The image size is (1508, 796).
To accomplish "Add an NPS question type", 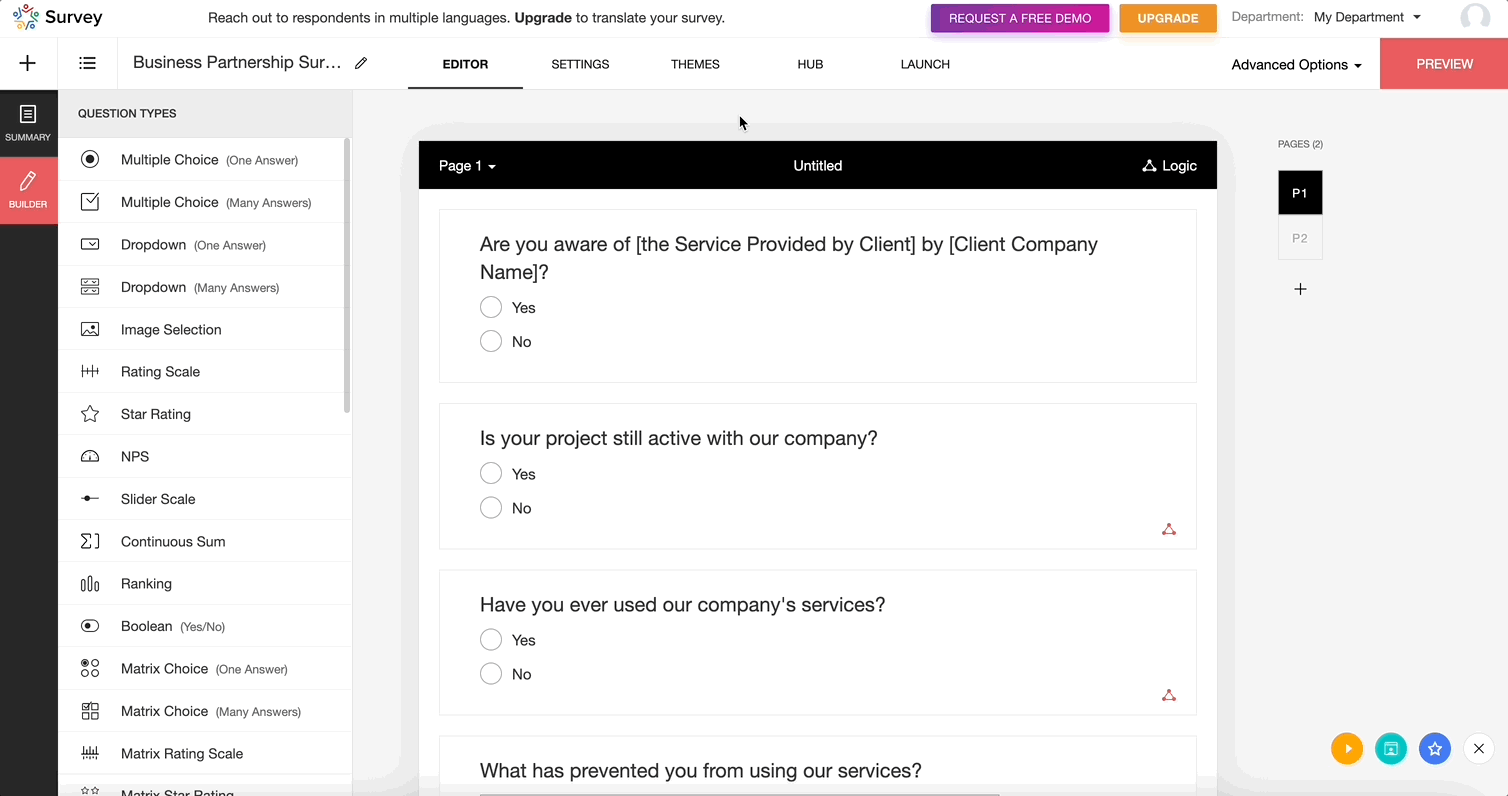I will 135,456.
